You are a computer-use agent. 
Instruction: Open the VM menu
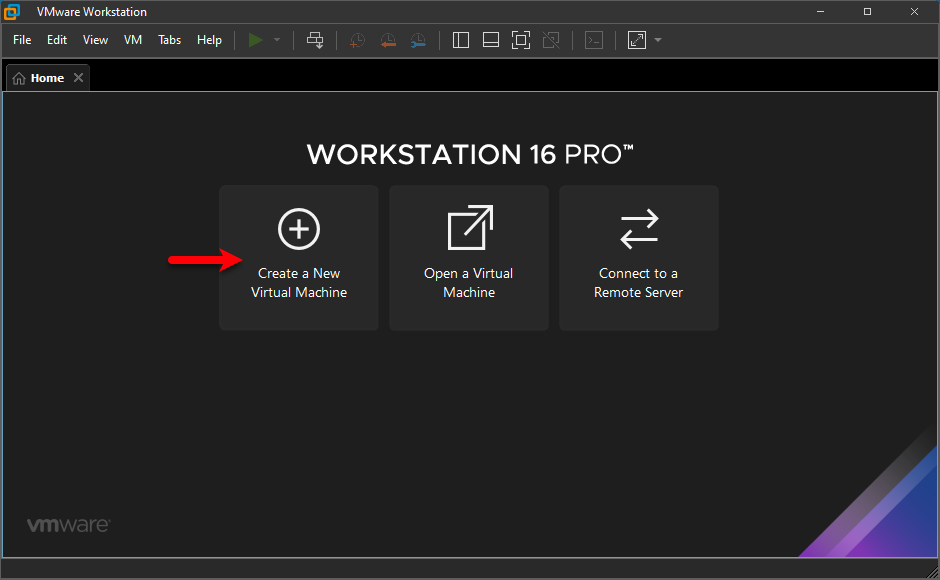[x=133, y=40]
